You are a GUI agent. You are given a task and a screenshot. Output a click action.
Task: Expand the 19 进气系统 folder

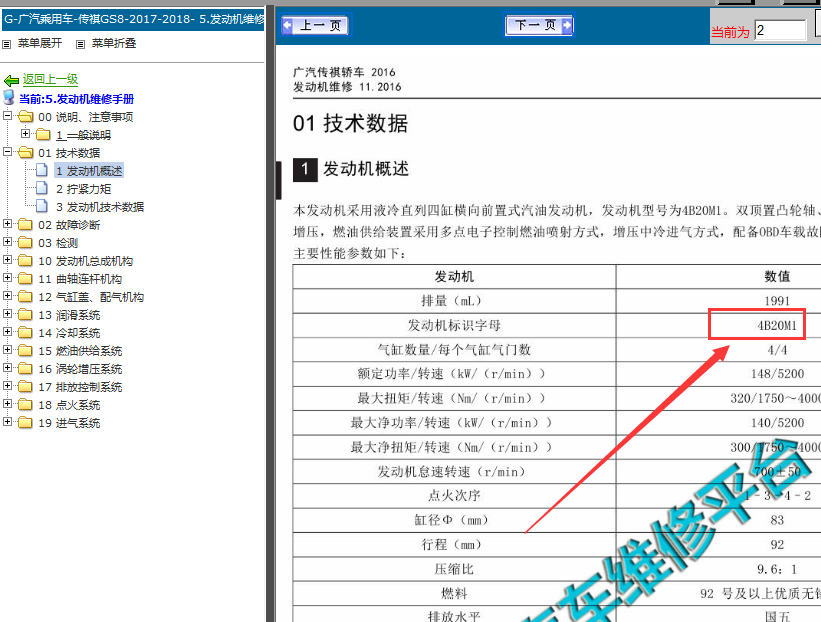click(7, 421)
